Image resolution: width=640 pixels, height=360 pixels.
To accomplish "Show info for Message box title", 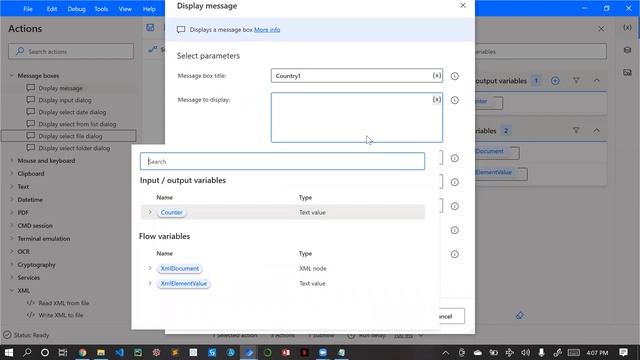I will (454, 76).
